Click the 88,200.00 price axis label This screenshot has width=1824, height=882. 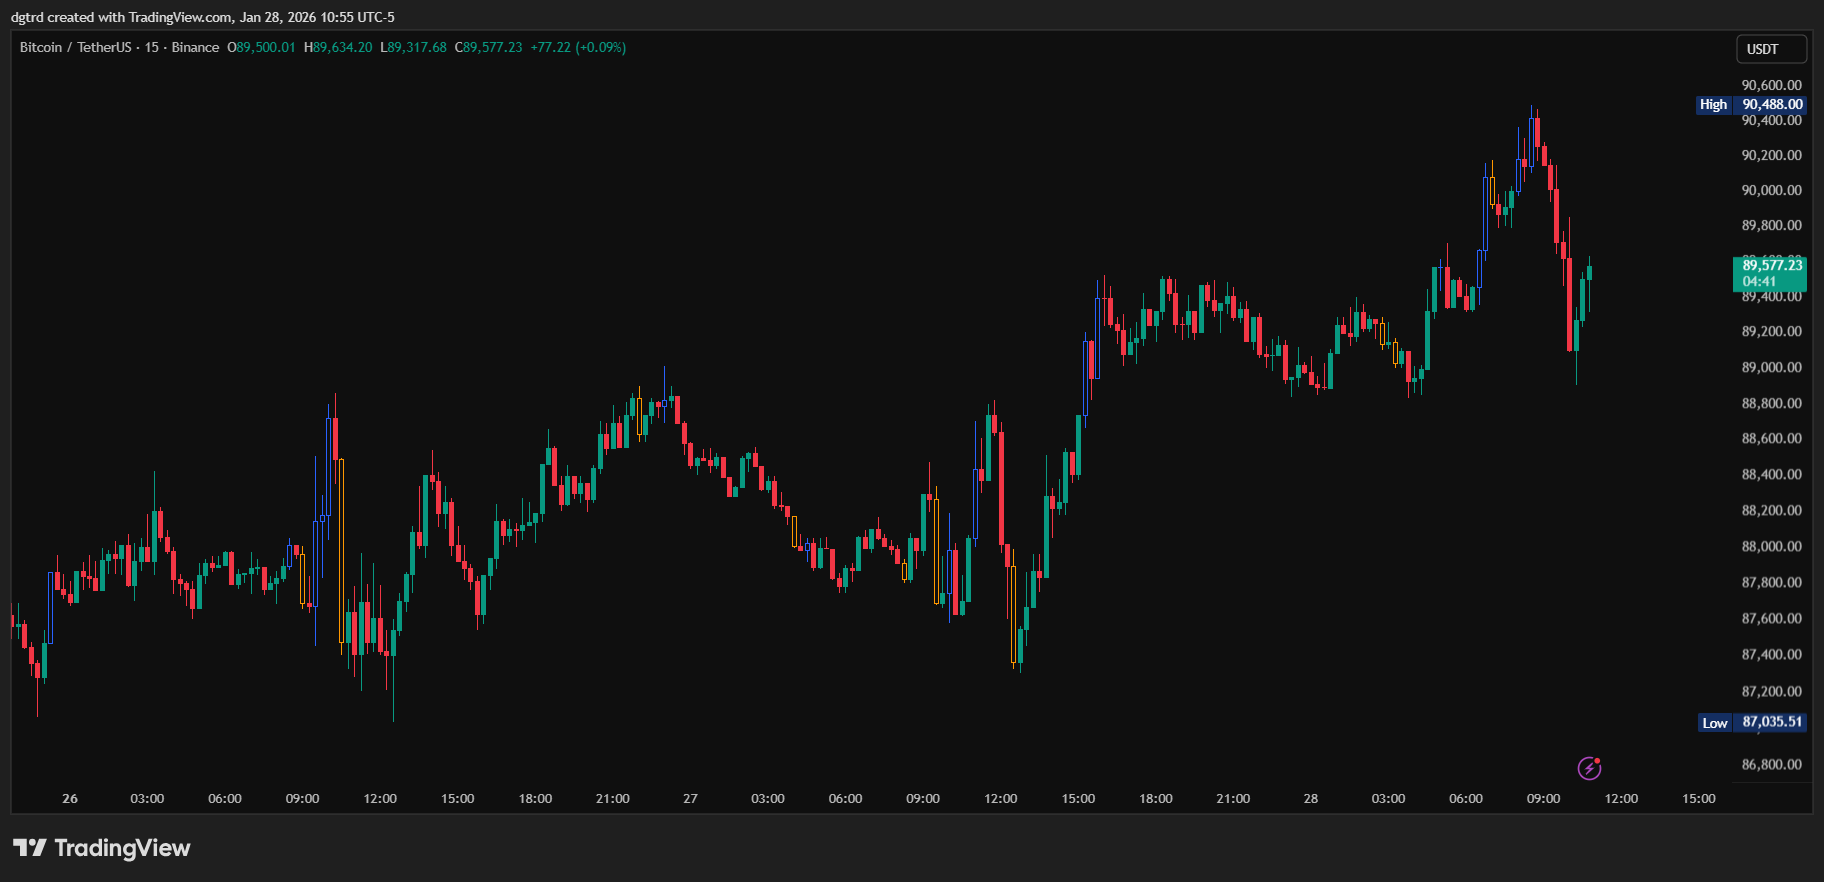(1772, 510)
